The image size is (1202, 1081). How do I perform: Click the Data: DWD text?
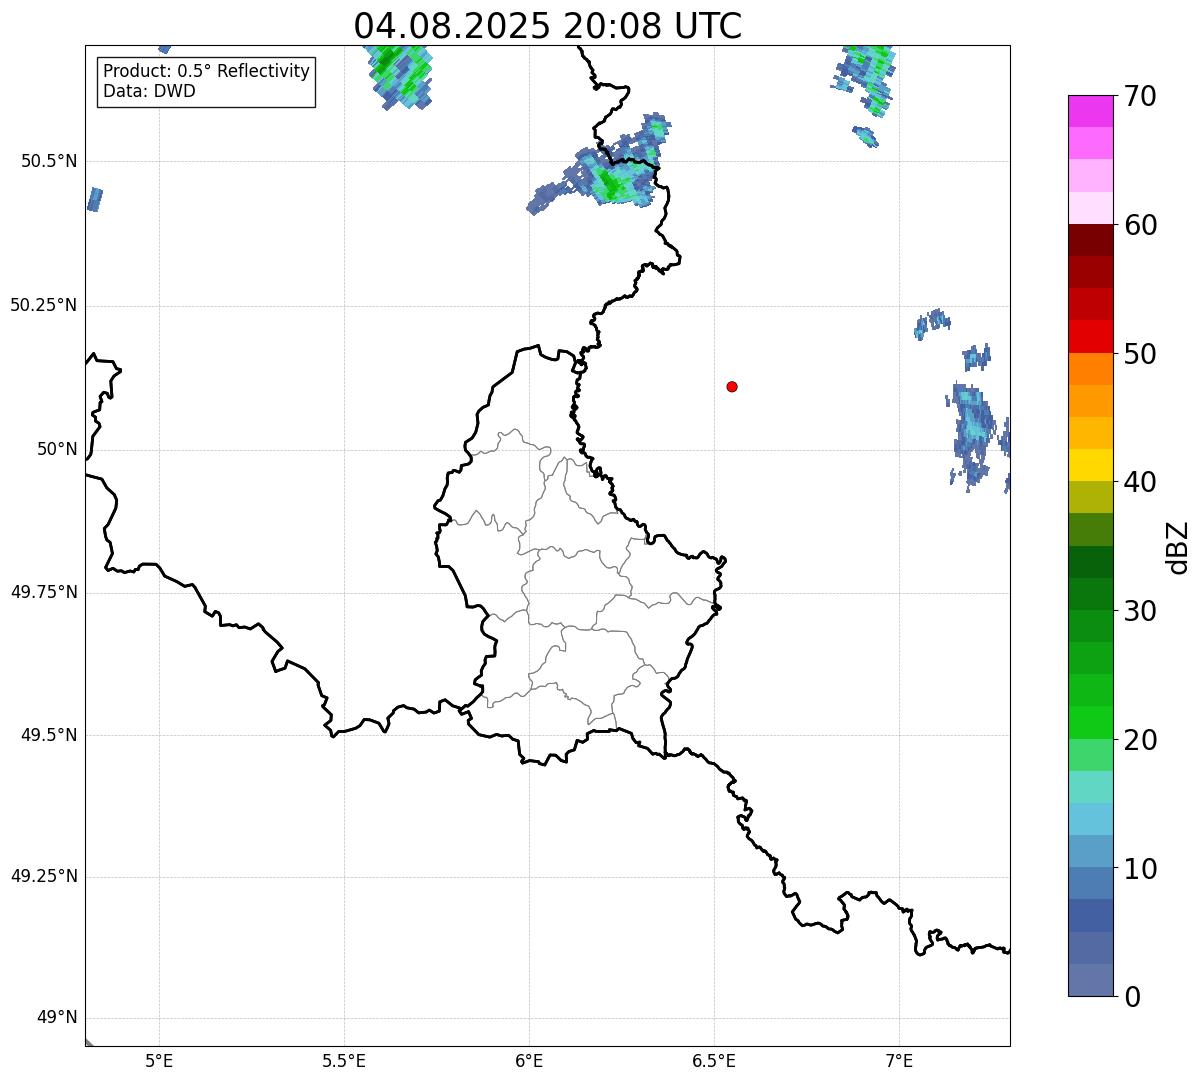pyautogui.click(x=149, y=91)
